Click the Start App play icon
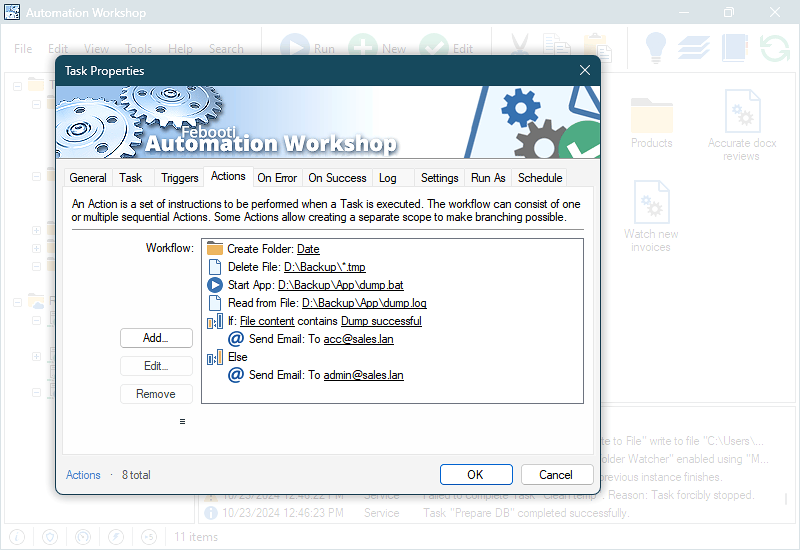 [x=215, y=285]
